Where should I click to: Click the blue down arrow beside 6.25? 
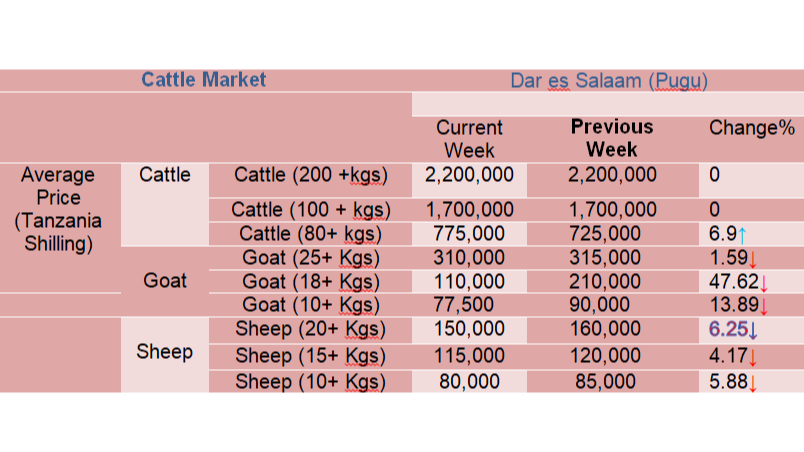click(753, 331)
